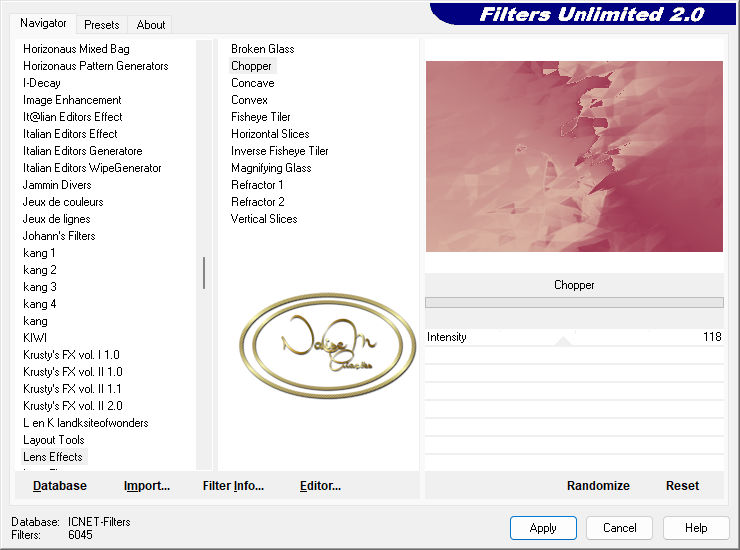The height and width of the screenshot is (550, 740).
Task: Click the category list scrollbar thumb
Action: click(204, 272)
